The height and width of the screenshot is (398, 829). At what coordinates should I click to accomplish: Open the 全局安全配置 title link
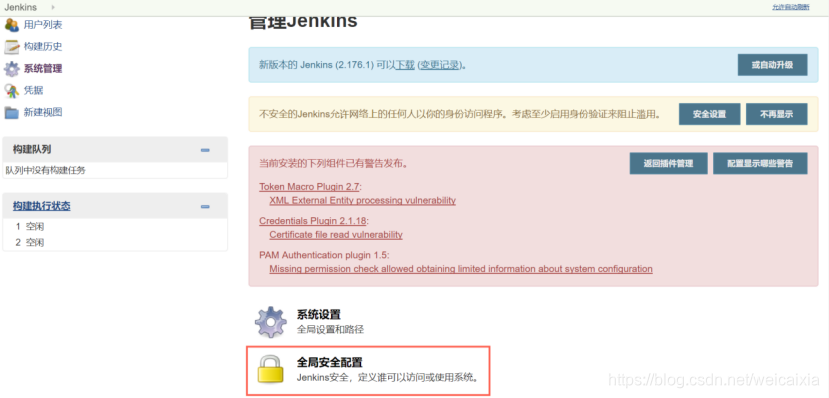point(330,363)
